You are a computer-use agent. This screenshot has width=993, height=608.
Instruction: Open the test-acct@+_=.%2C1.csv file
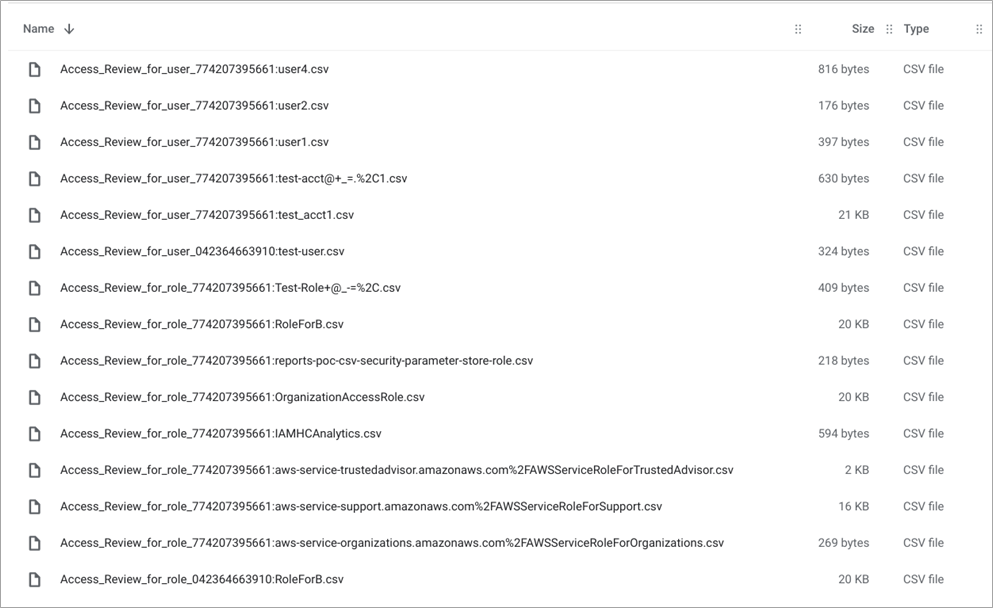[x=233, y=179]
